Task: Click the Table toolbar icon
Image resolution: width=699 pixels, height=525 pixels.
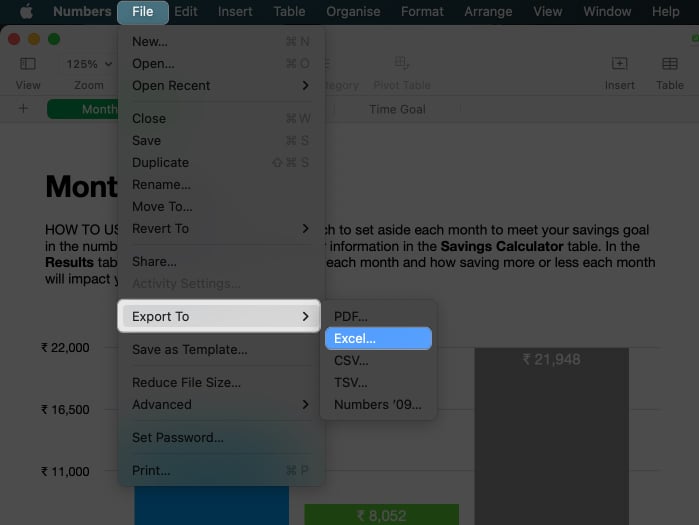Action: [670, 64]
